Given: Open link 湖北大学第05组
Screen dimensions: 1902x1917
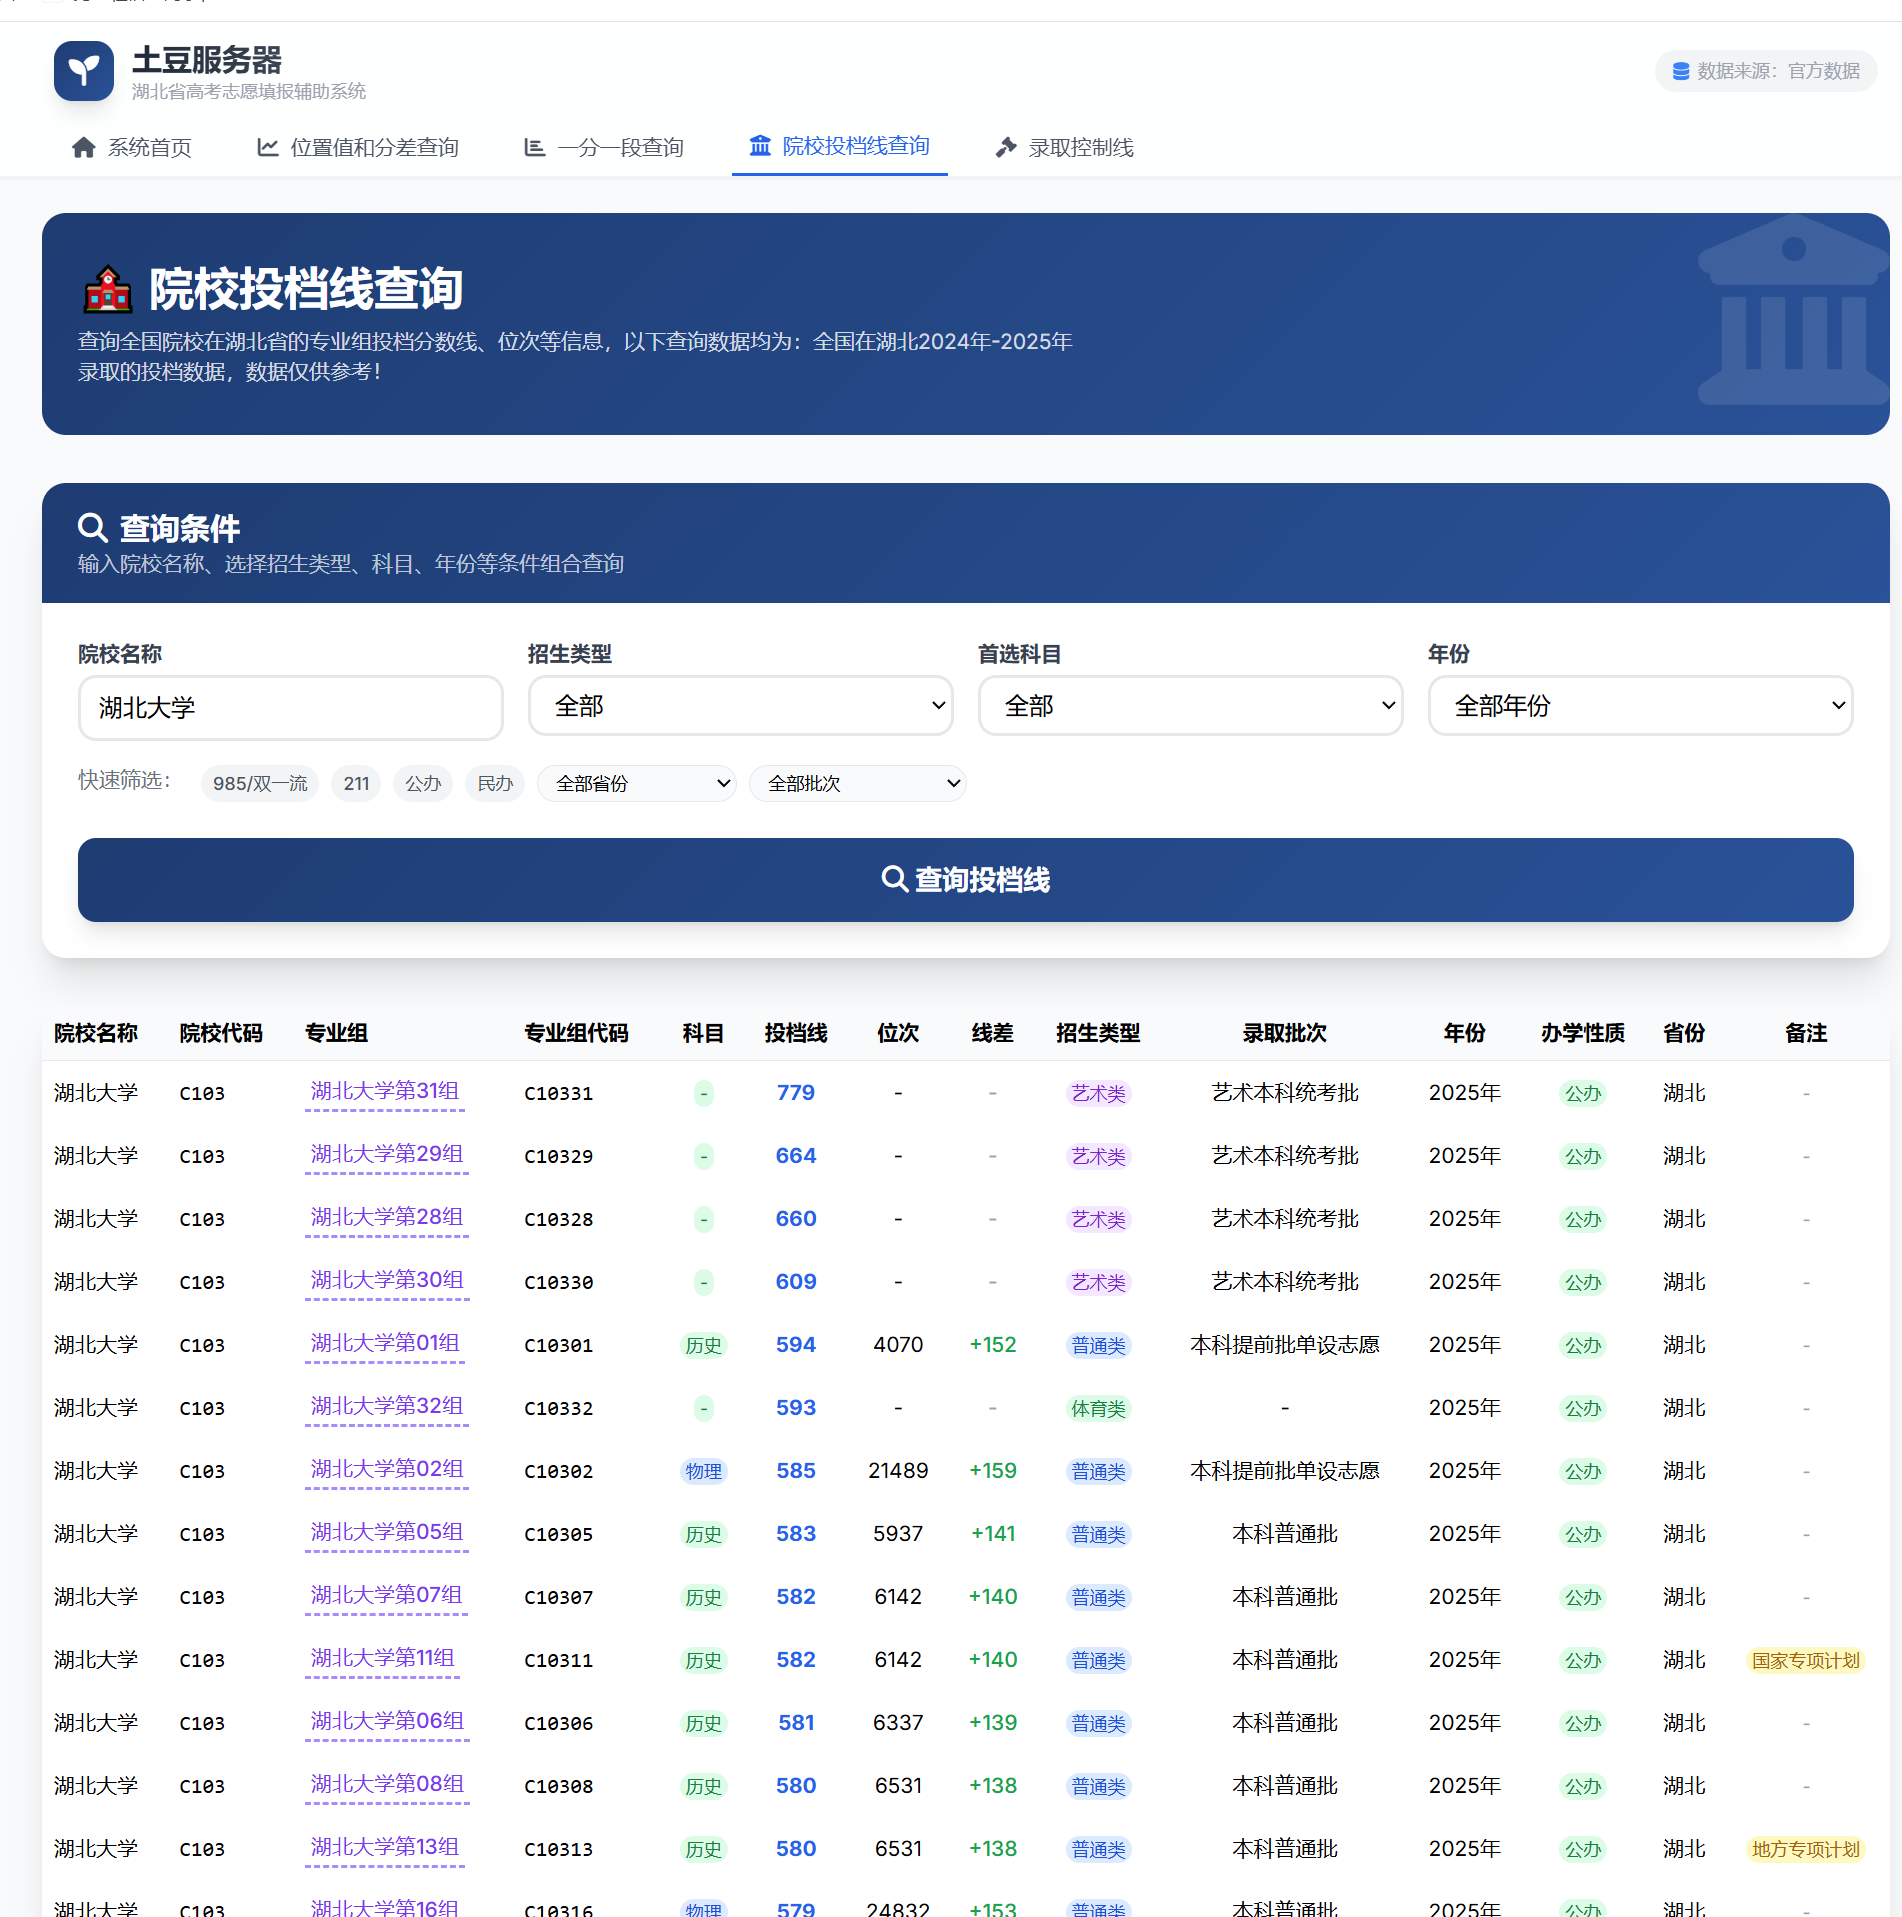Looking at the screenshot, I should coord(387,1532).
